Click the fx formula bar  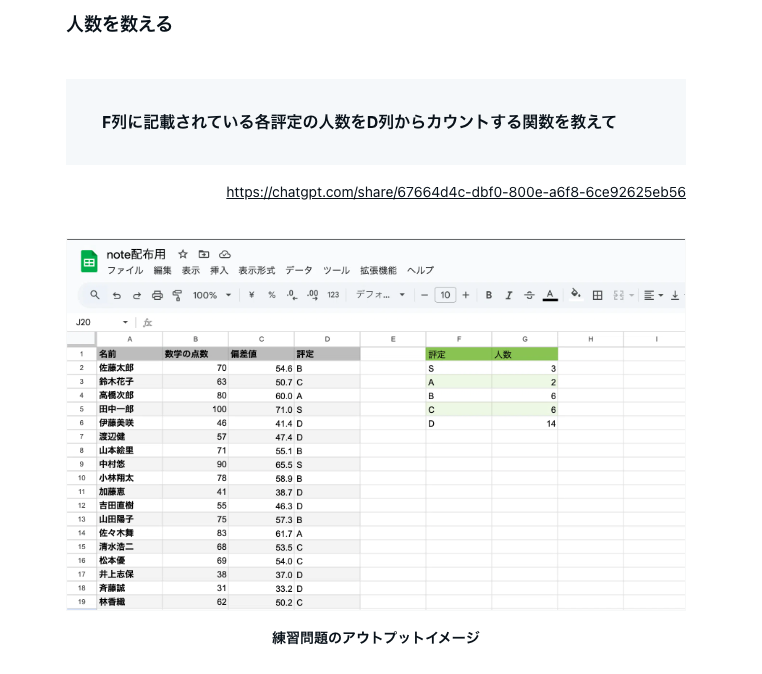pos(413,322)
